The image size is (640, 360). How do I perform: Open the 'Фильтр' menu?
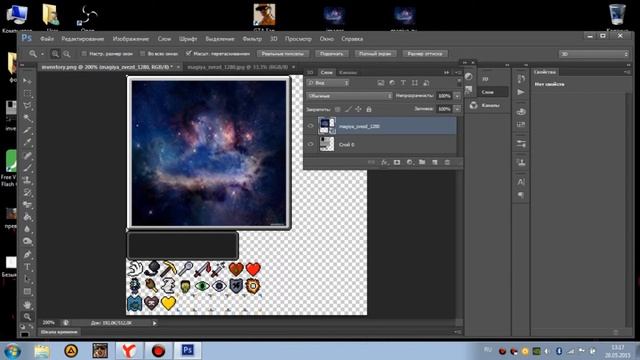pyautogui.click(x=252, y=39)
